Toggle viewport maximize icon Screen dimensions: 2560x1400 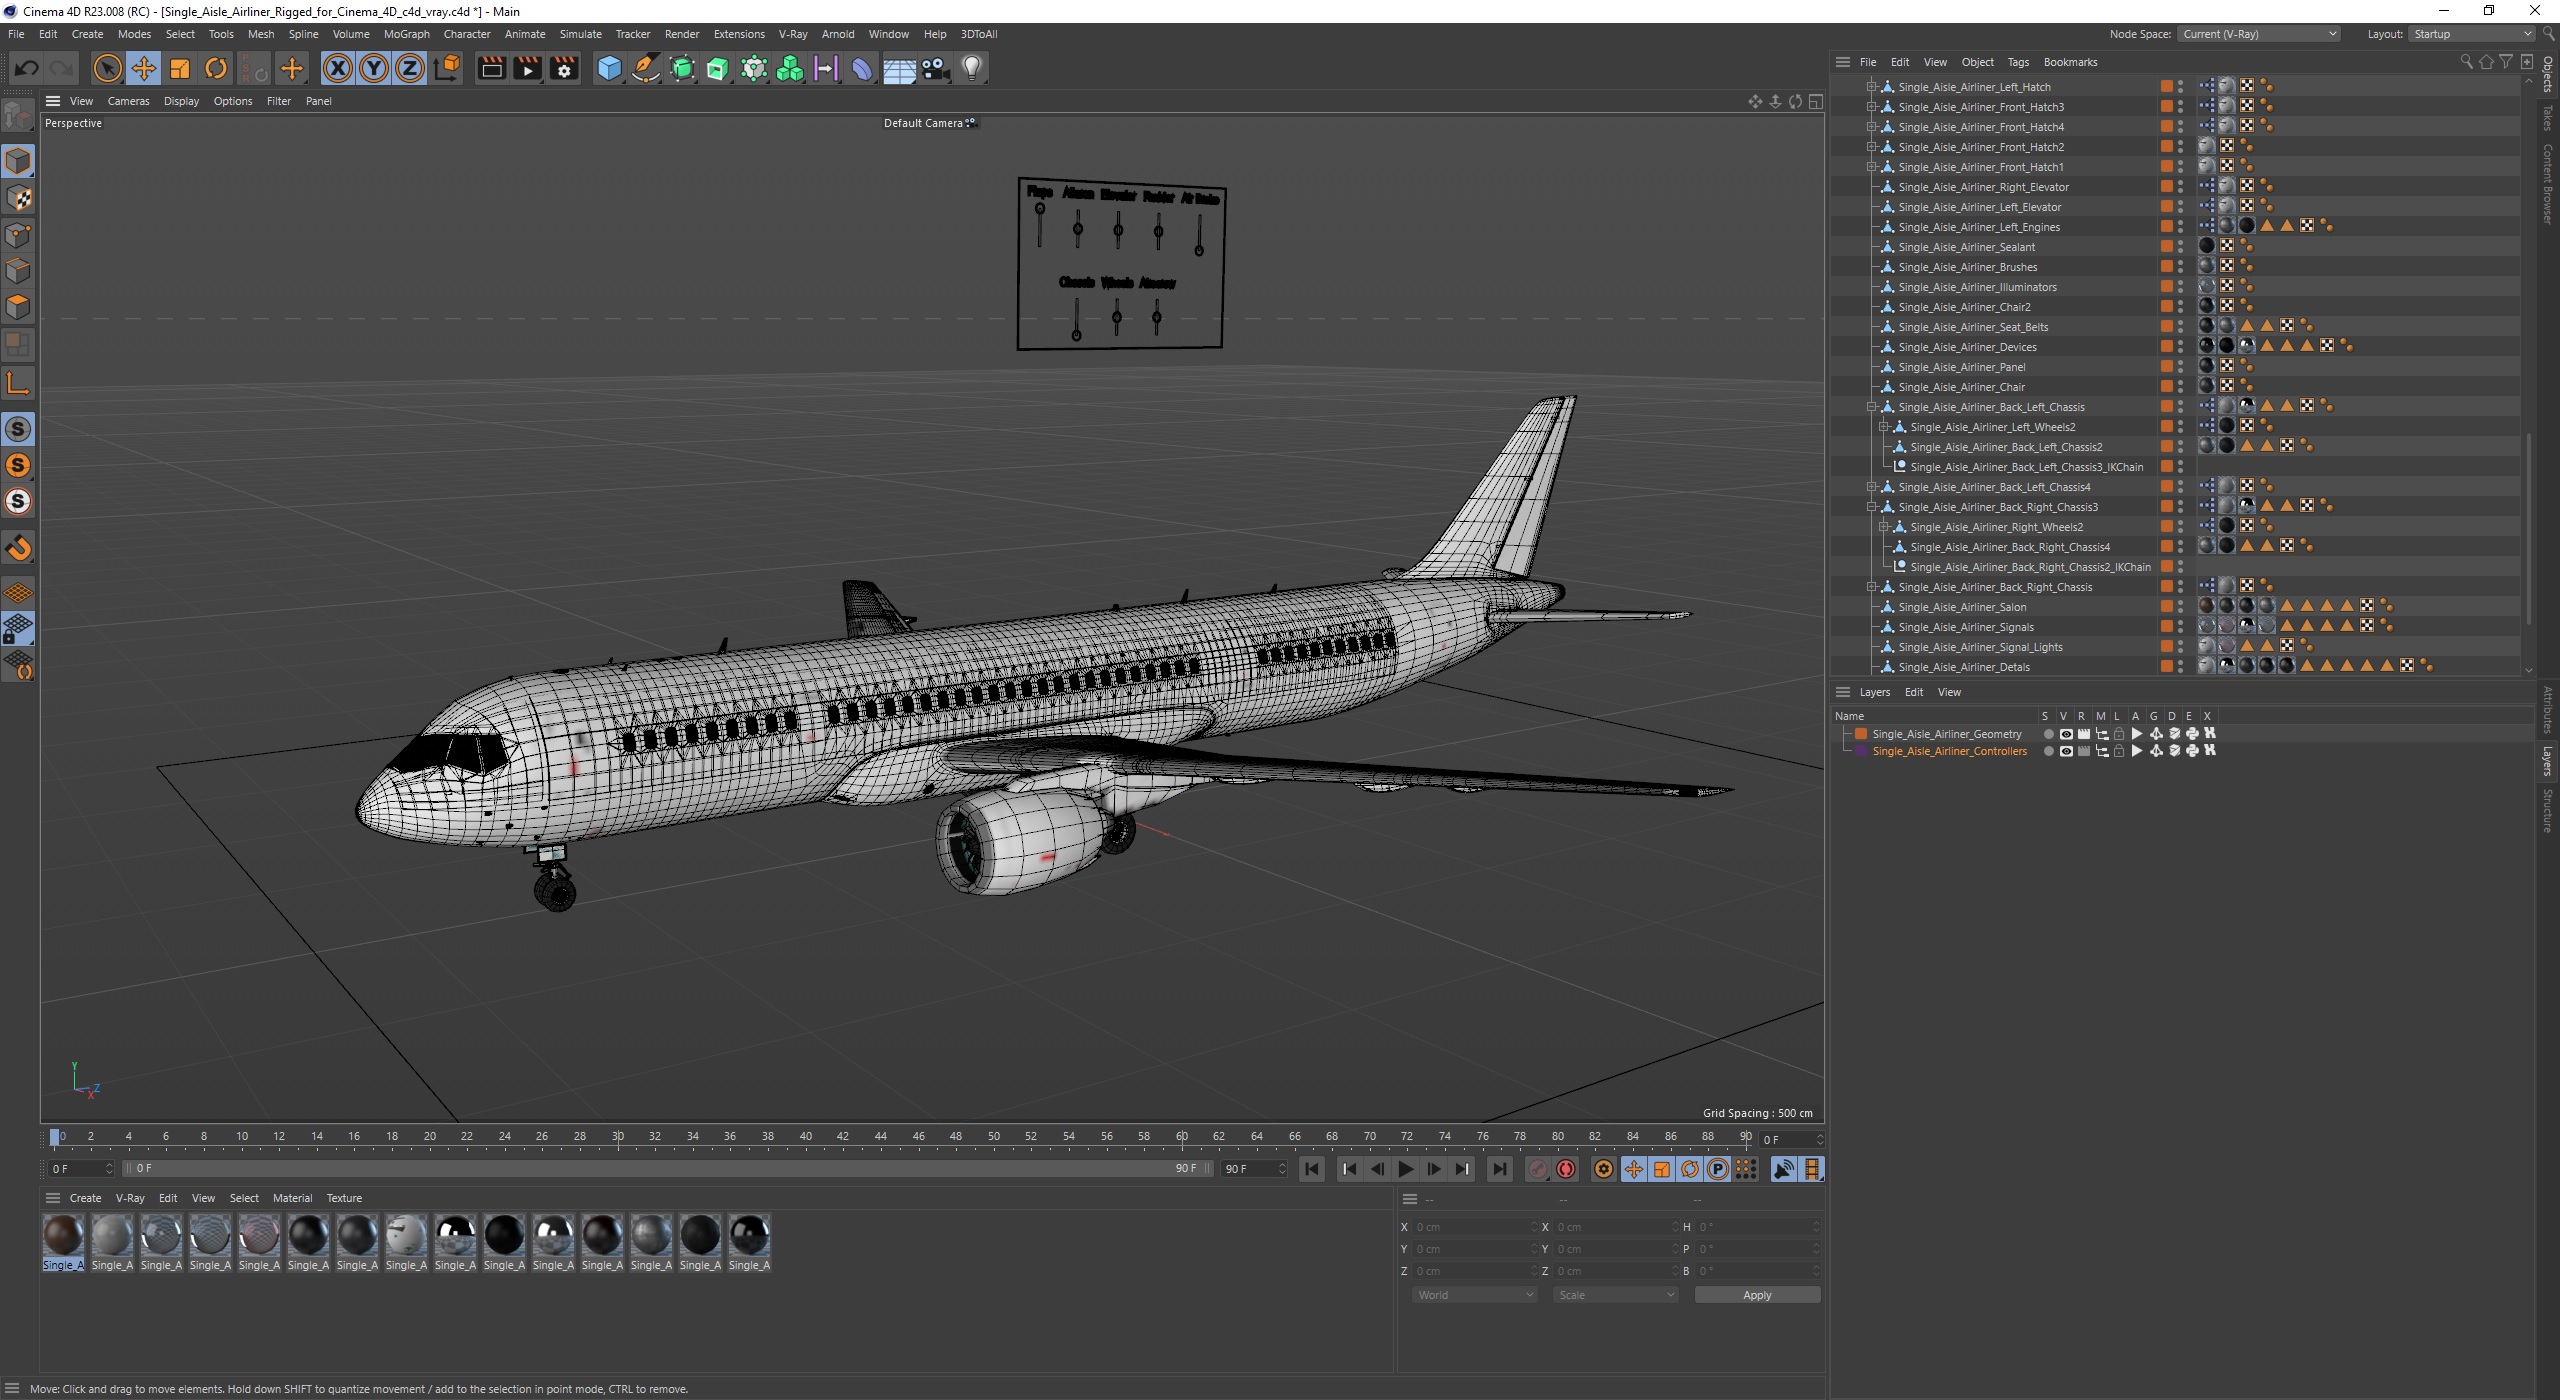1815,102
